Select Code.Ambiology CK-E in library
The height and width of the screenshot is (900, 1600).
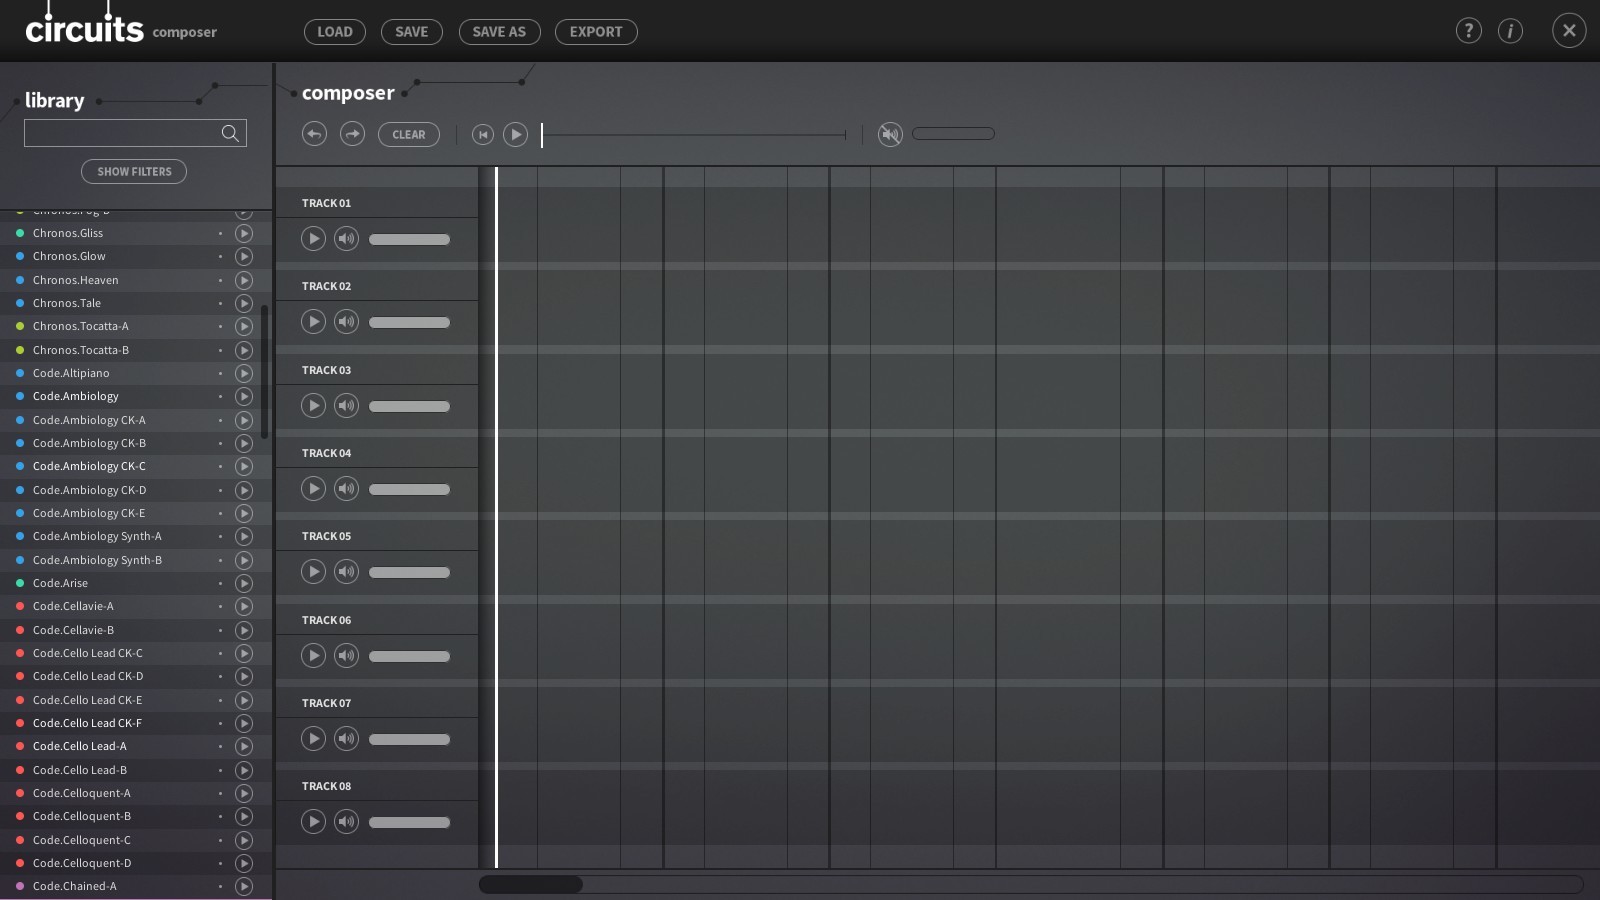(89, 513)
